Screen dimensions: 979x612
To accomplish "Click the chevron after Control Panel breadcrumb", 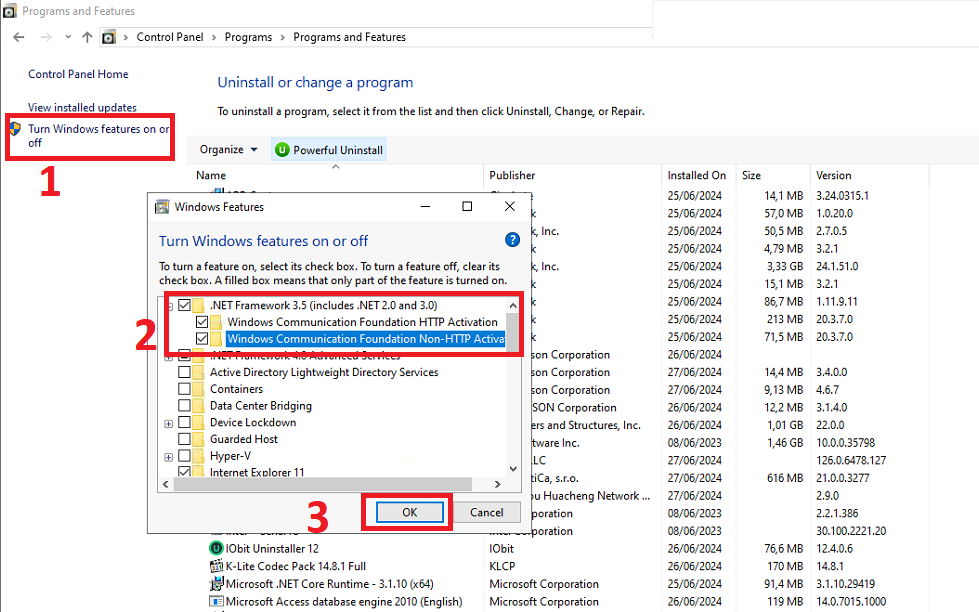I will (x=214, y=37).
